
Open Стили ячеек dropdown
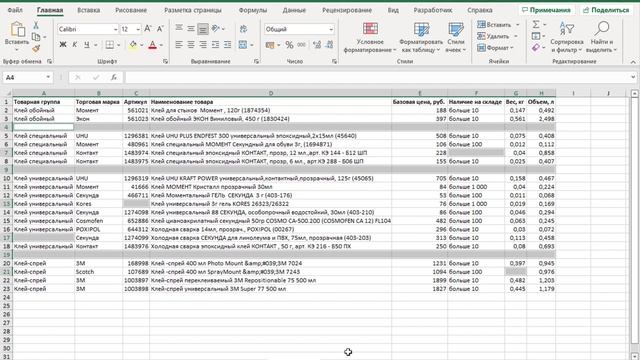click(x=456, y=38)
